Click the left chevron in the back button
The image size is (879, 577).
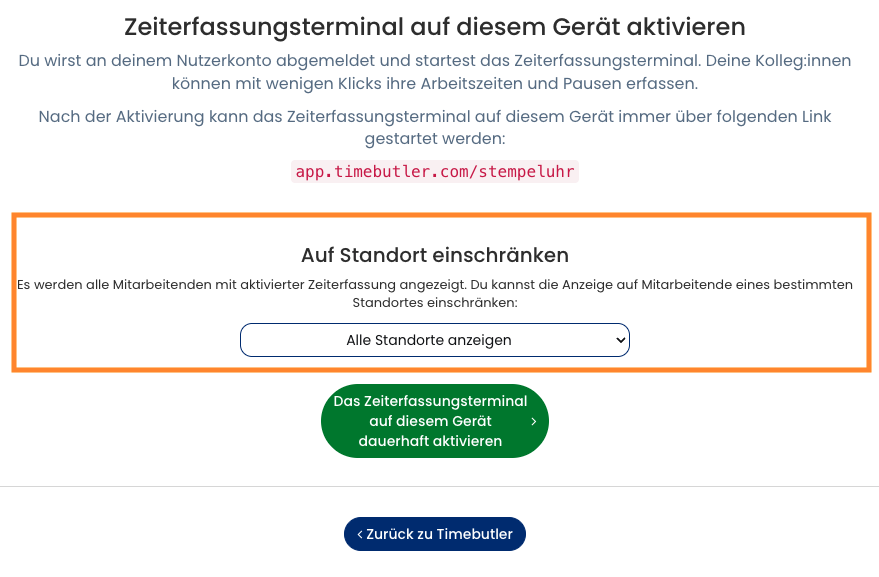tap(360, 534)
